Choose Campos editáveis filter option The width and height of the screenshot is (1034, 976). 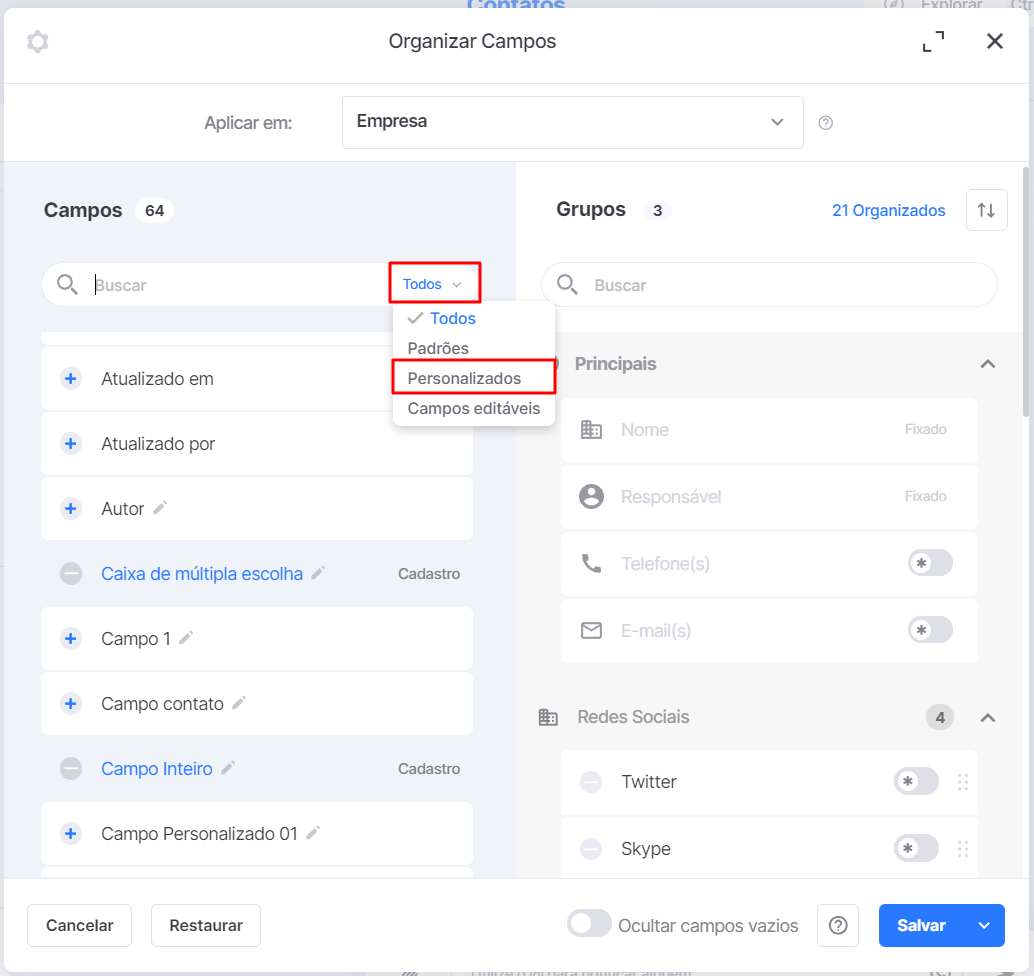(x=473, y=409)
